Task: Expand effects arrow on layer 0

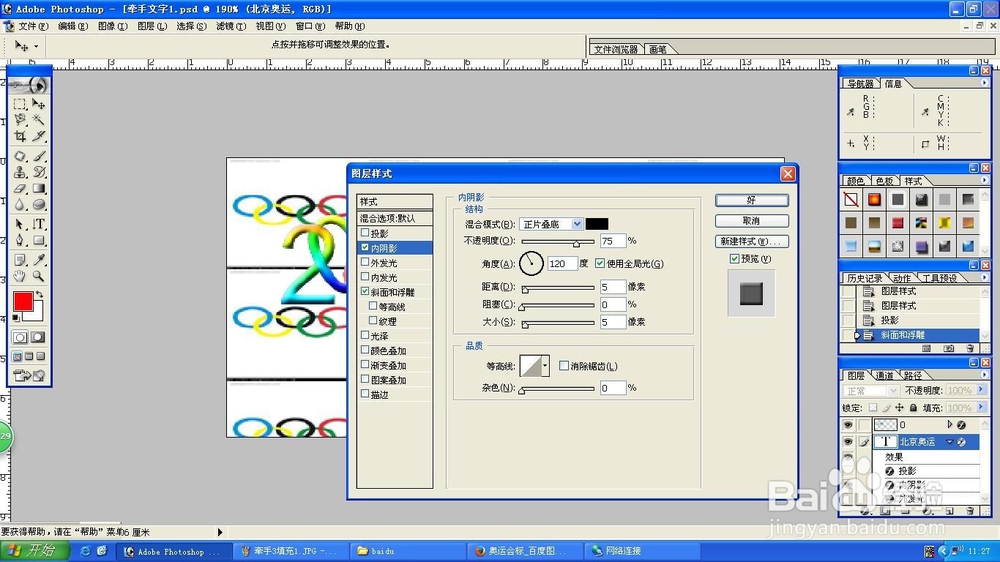Action: pyautogui.click(x=950, y=425)
